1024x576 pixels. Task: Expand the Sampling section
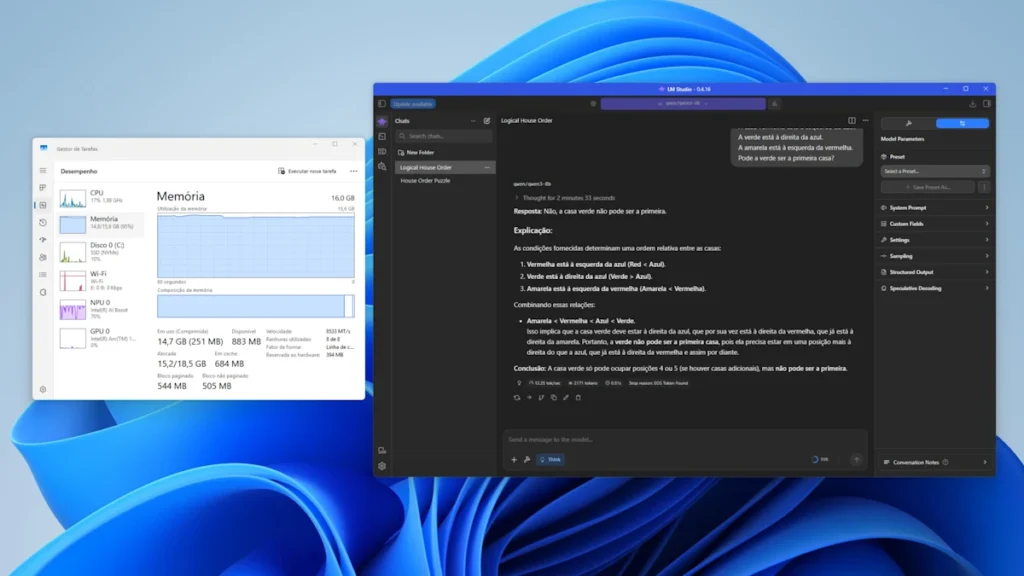935,256
